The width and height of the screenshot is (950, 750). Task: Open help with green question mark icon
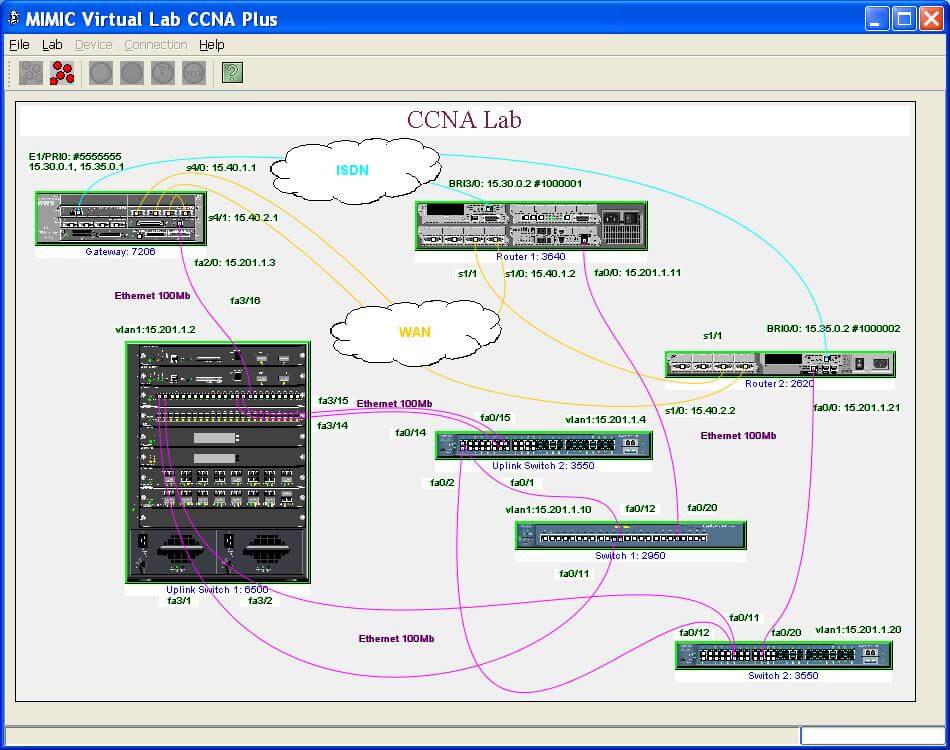232,73
